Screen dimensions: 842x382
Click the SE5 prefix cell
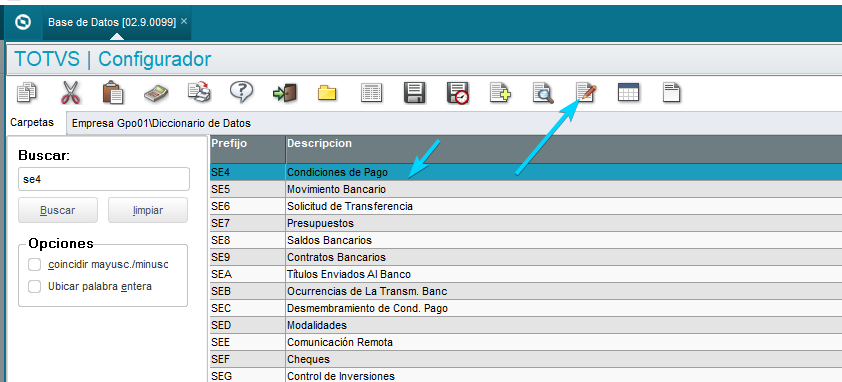pyautogui.click(x=248, y=190)
